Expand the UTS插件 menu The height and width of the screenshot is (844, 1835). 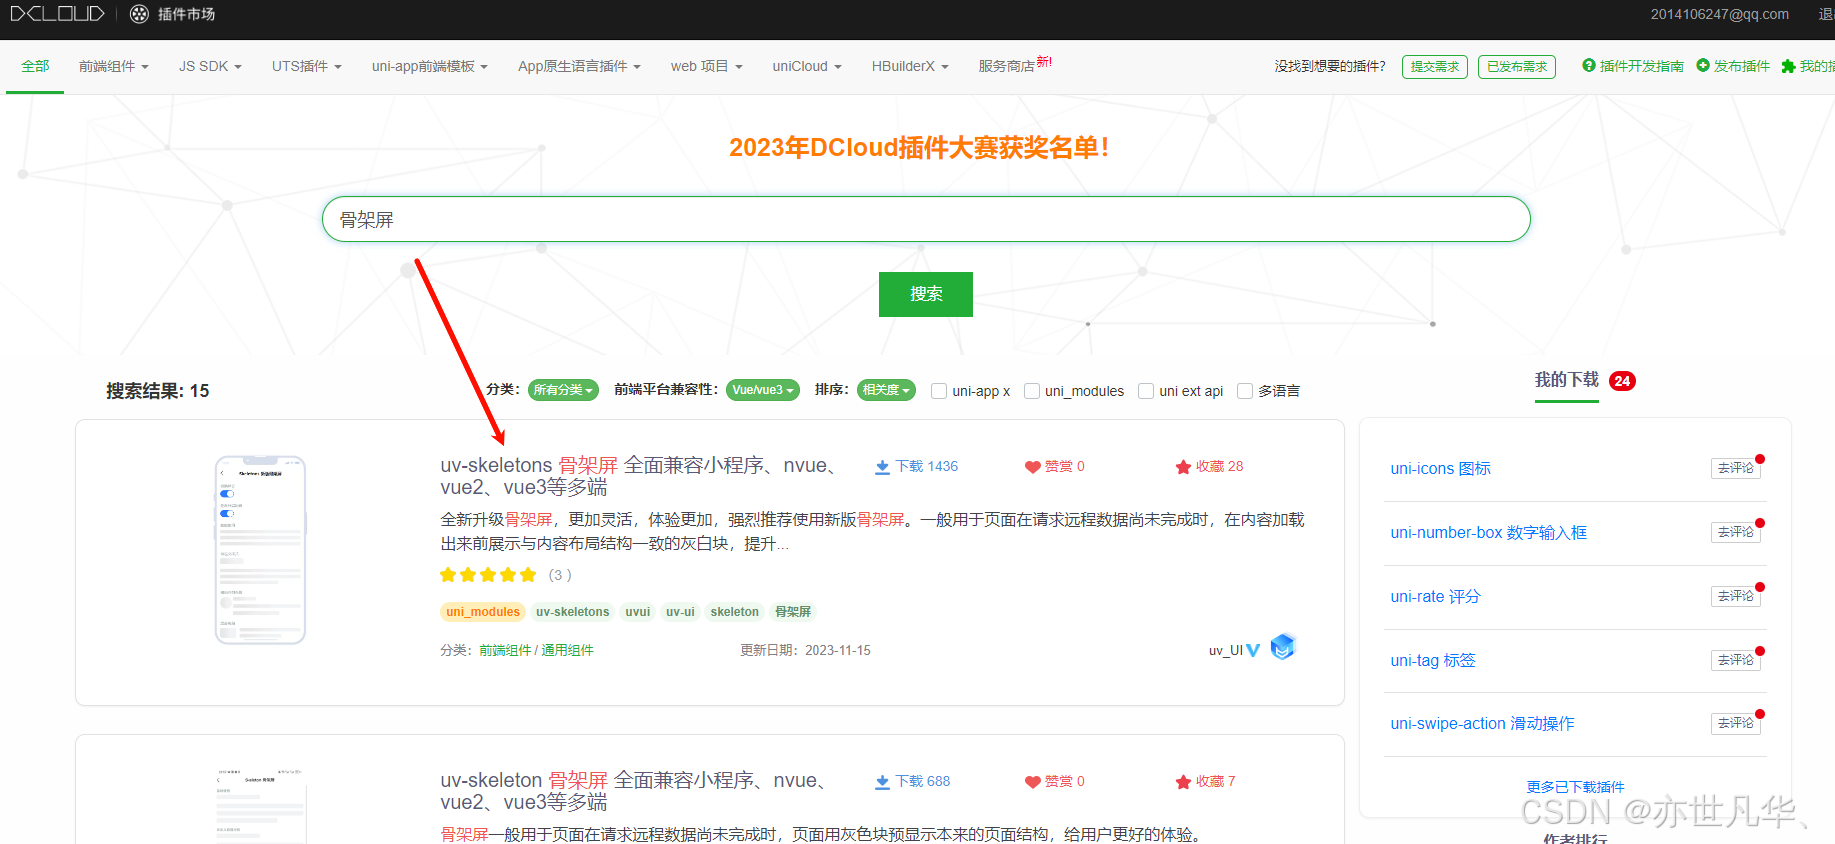(x=307, y=66)
